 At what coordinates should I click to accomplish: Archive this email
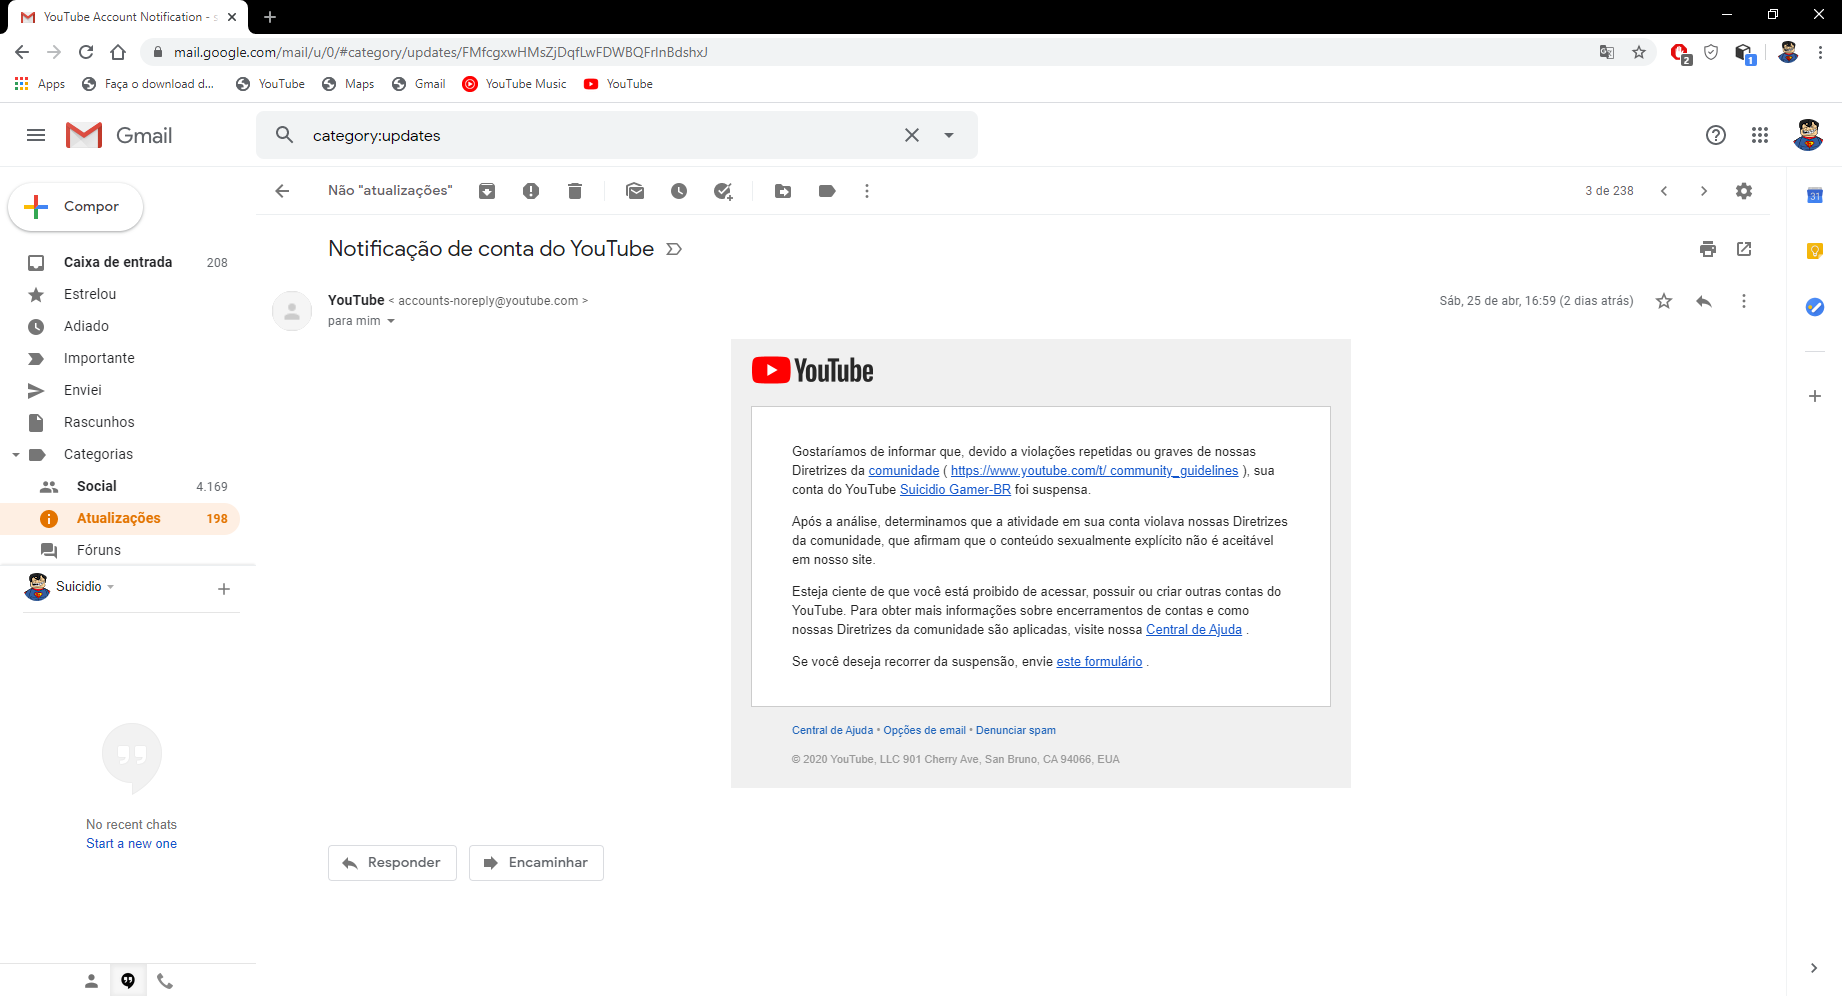487,191
